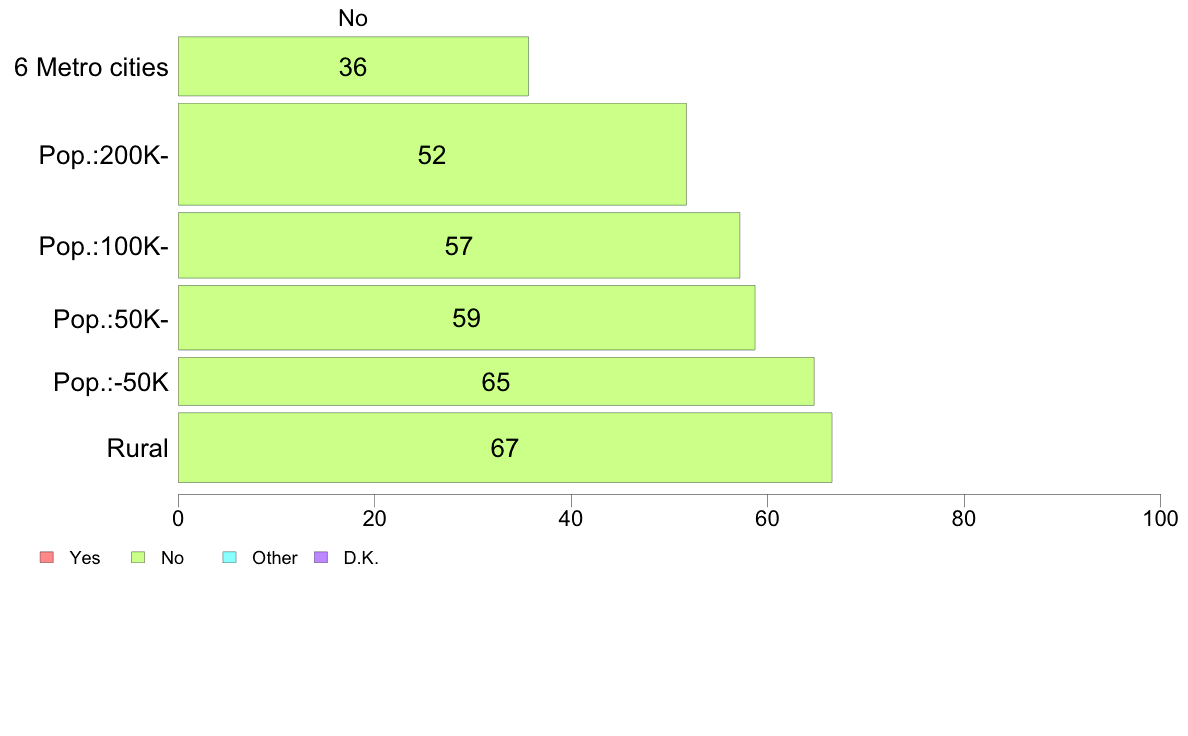This screenshot has width=1188, height=736.
Task: Click the 100 tick on x-axis
Action: point(1160,518)
